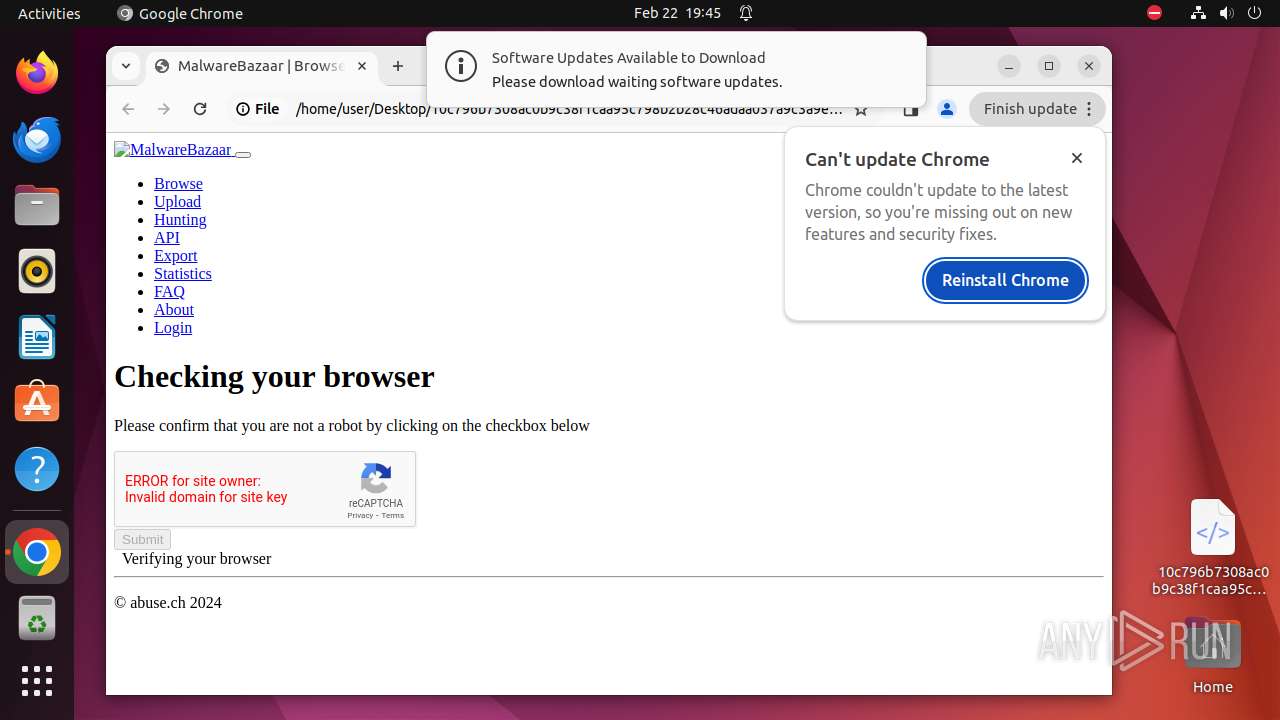Screen dimensions: 1280x720
Task: Open the Help dock icon
Action: tap(37, 469)
